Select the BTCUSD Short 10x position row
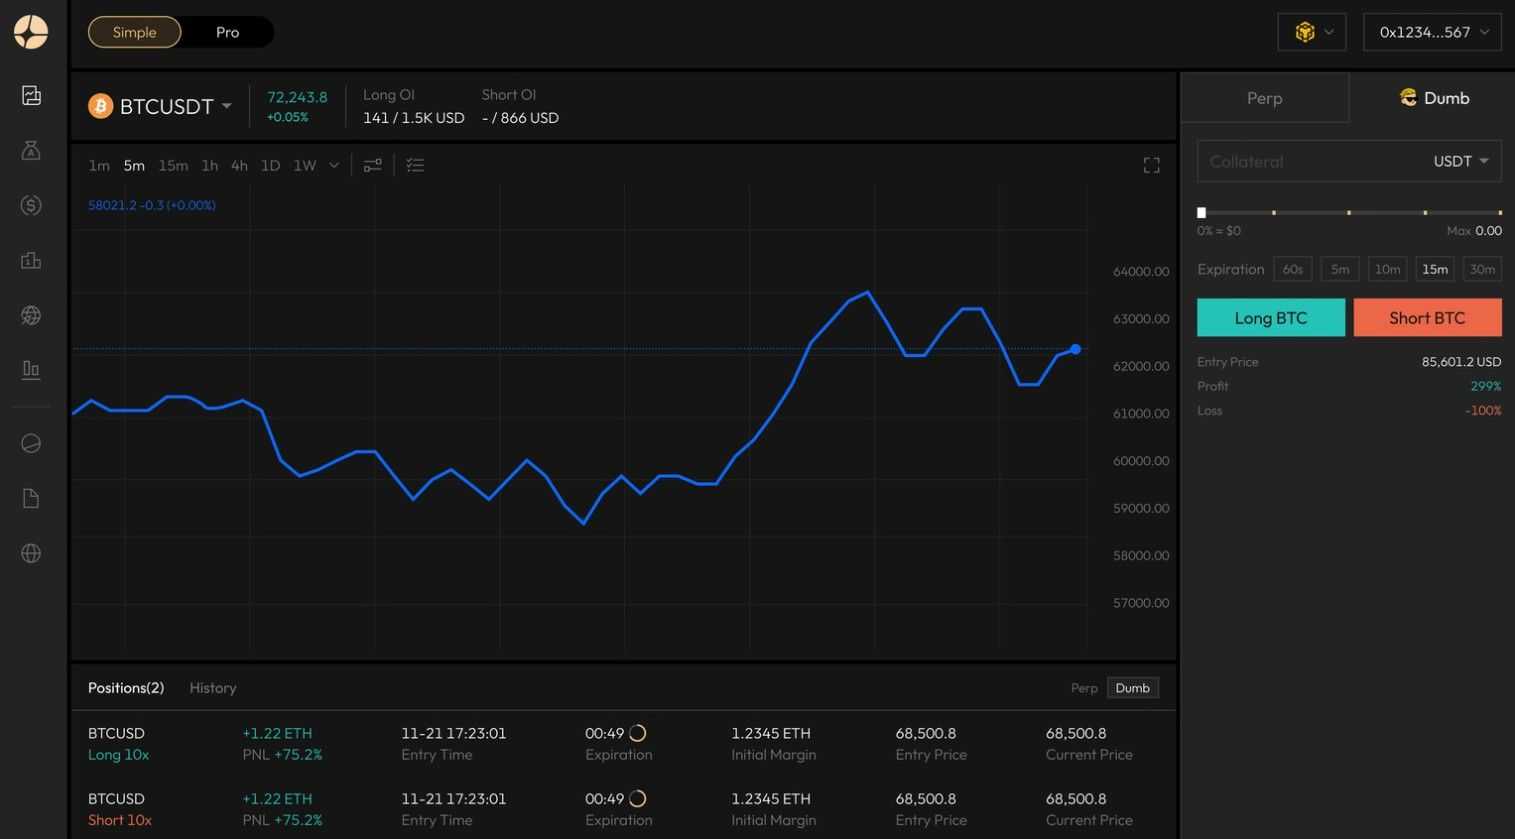Screen dimensions: 1515x839 623,809
